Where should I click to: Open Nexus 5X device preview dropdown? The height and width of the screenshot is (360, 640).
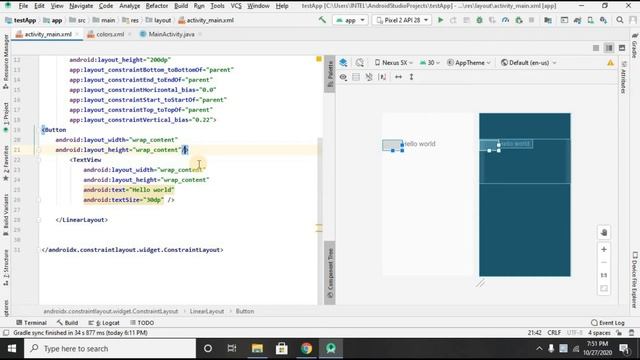click(x=393, y=62)
